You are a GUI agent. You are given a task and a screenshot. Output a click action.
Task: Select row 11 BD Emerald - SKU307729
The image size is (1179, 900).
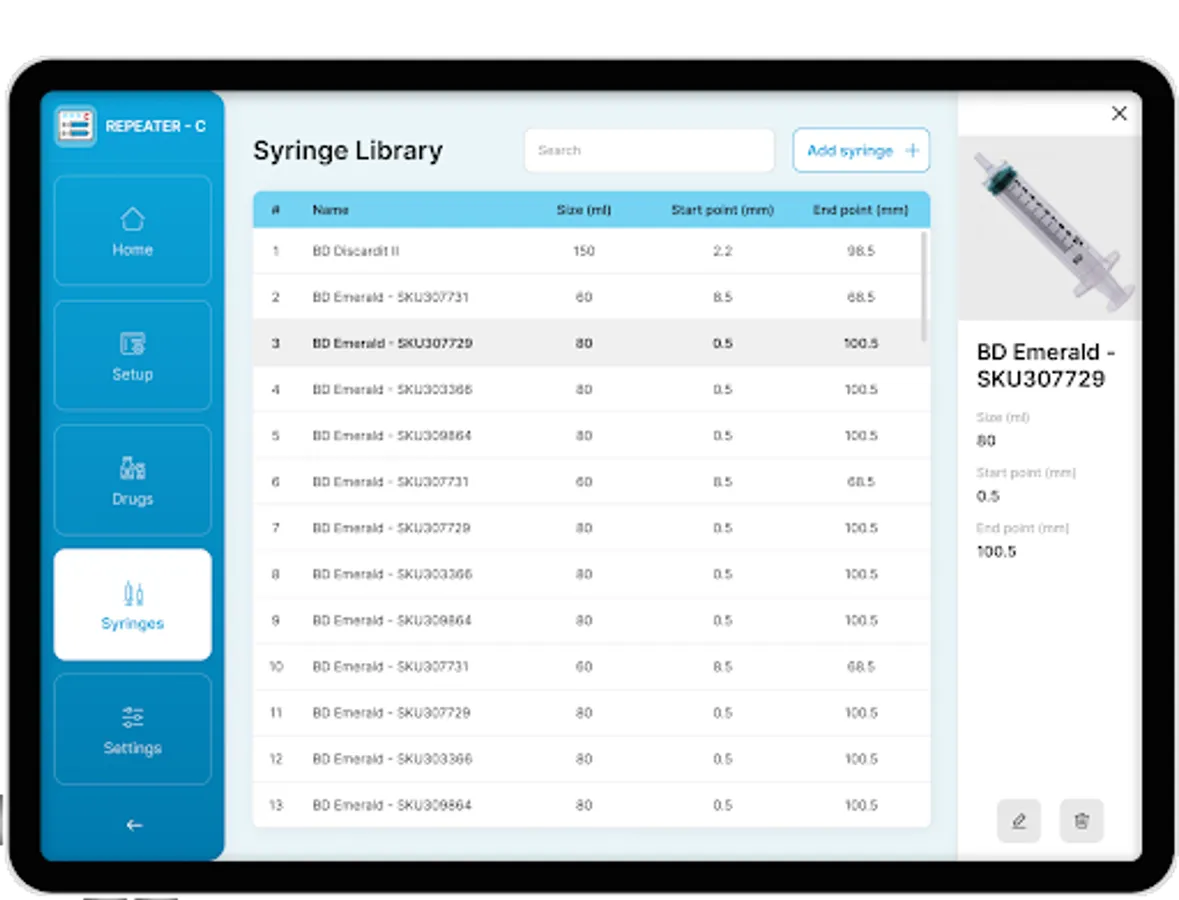(591, 713)
